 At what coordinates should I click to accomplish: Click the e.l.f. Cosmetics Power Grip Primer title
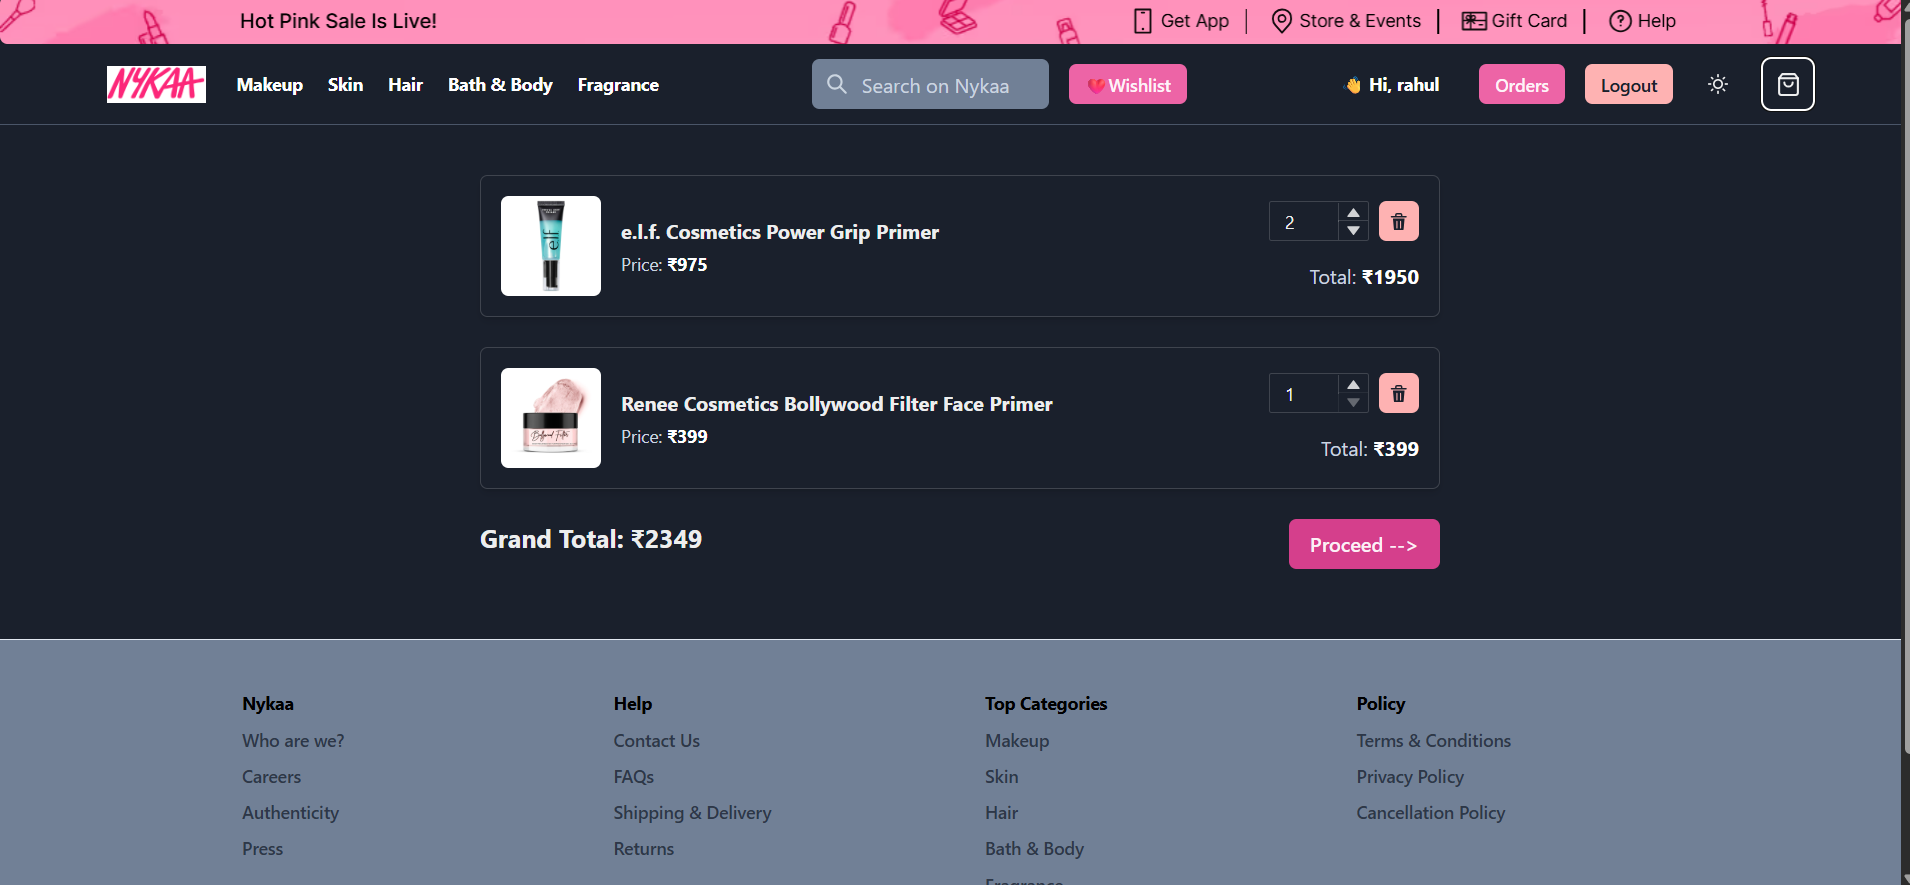point(780,232)
